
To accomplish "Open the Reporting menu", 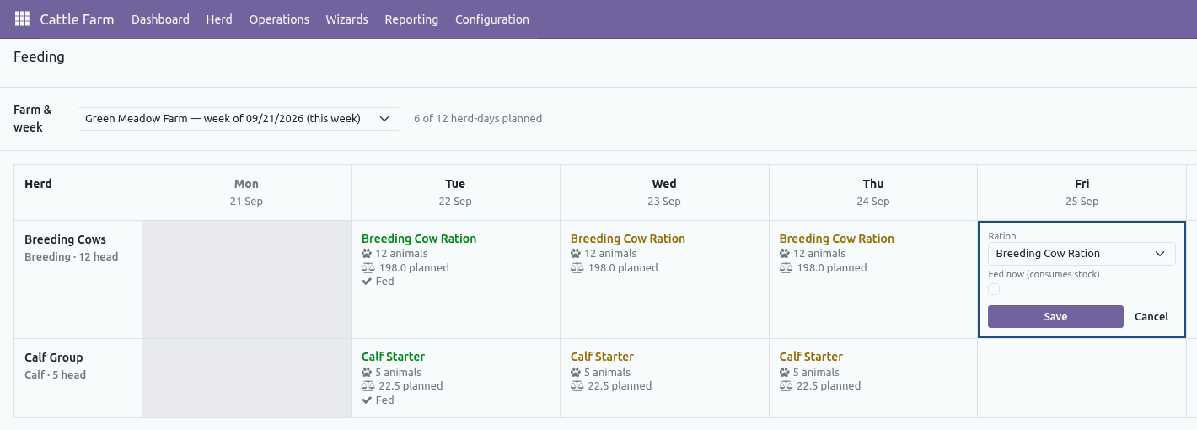I will [x=411, y=19].
